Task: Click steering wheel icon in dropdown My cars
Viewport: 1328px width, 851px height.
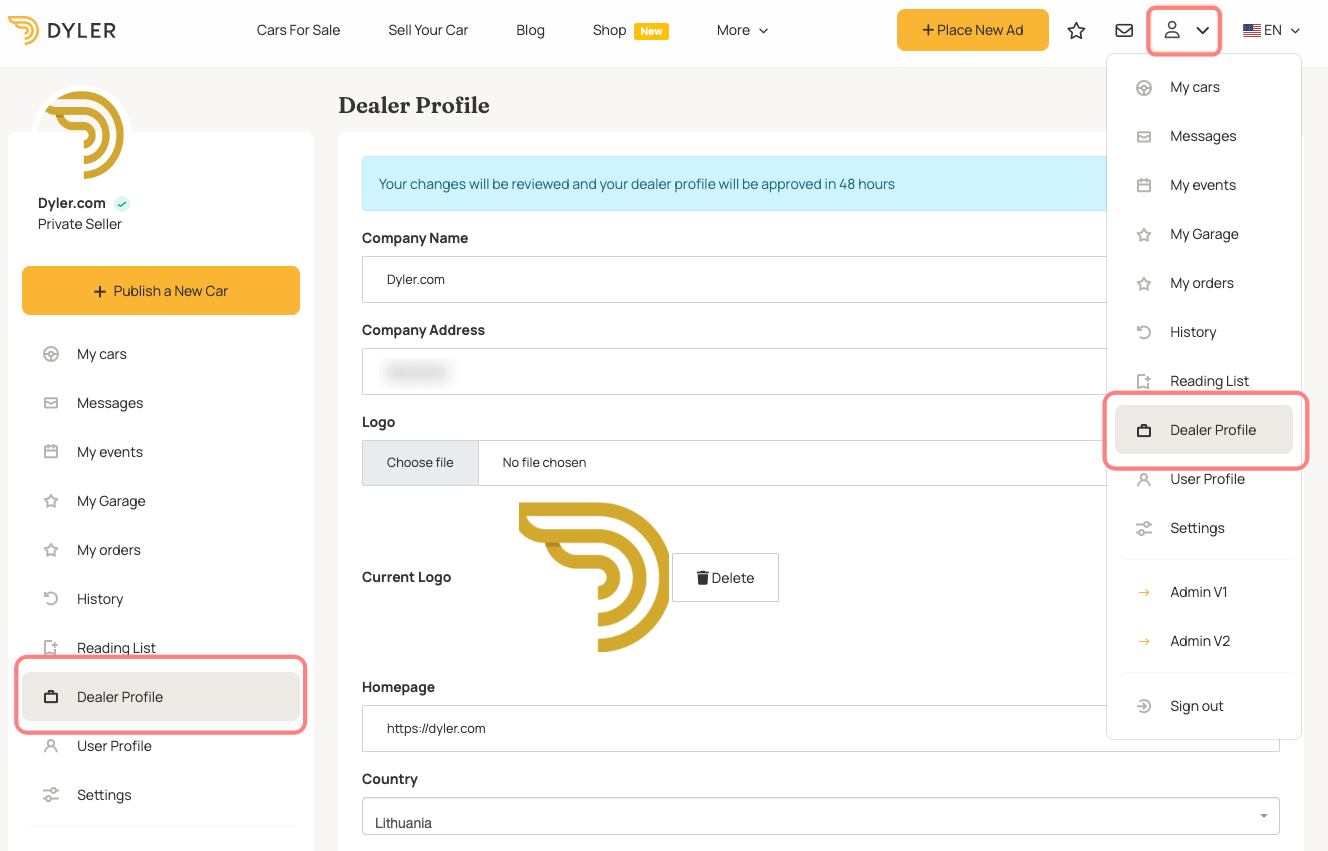Action: click(1144, 87)
